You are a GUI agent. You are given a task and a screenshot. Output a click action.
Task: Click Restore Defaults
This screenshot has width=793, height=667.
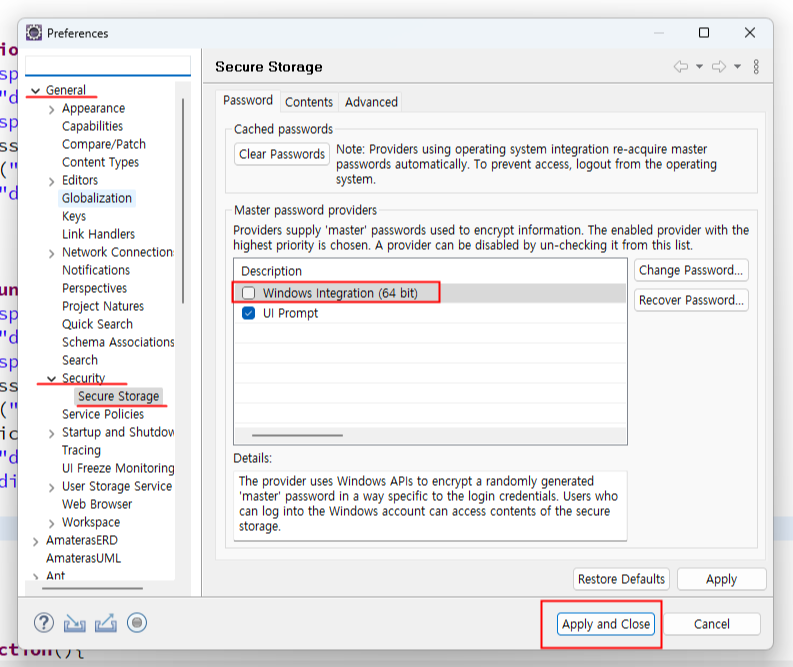pyautogui.click(x=621, y=579)
